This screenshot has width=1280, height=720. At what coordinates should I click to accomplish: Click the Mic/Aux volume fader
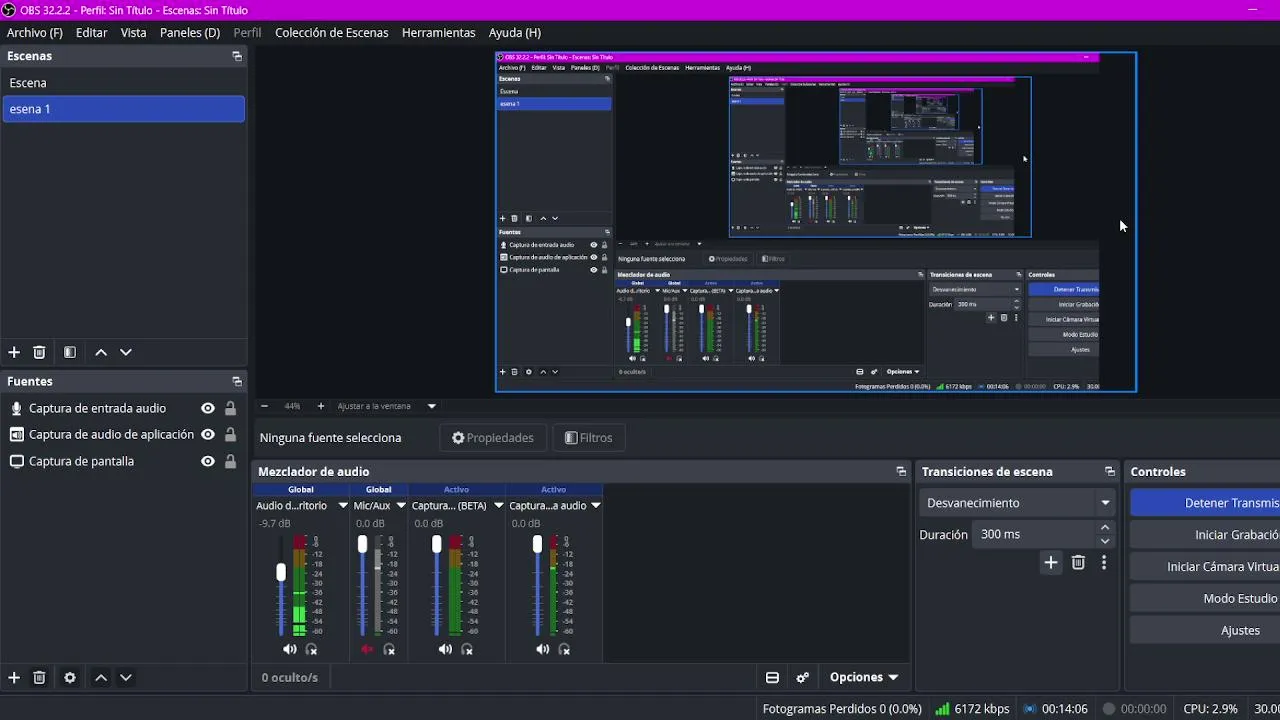point(362,544)
